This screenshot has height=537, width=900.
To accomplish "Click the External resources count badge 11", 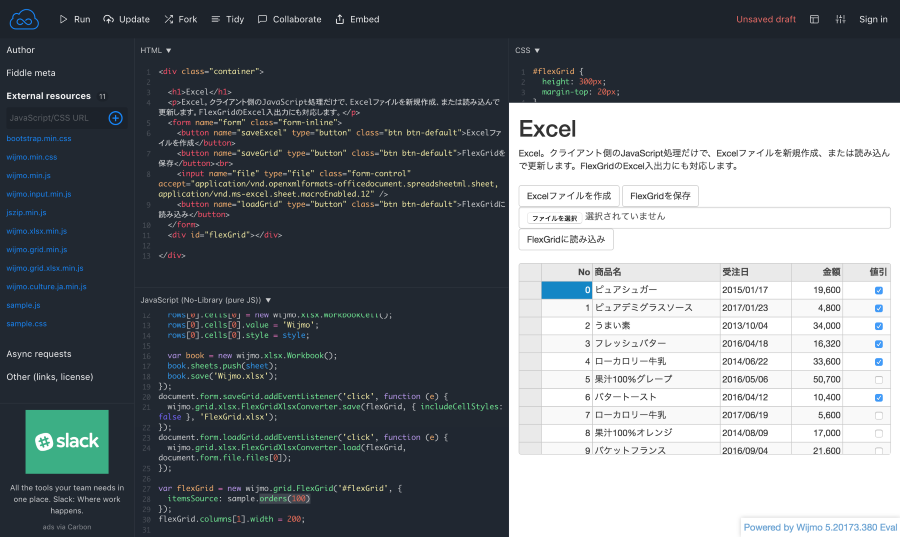I will pyautogui.click(x=102, y=96).
